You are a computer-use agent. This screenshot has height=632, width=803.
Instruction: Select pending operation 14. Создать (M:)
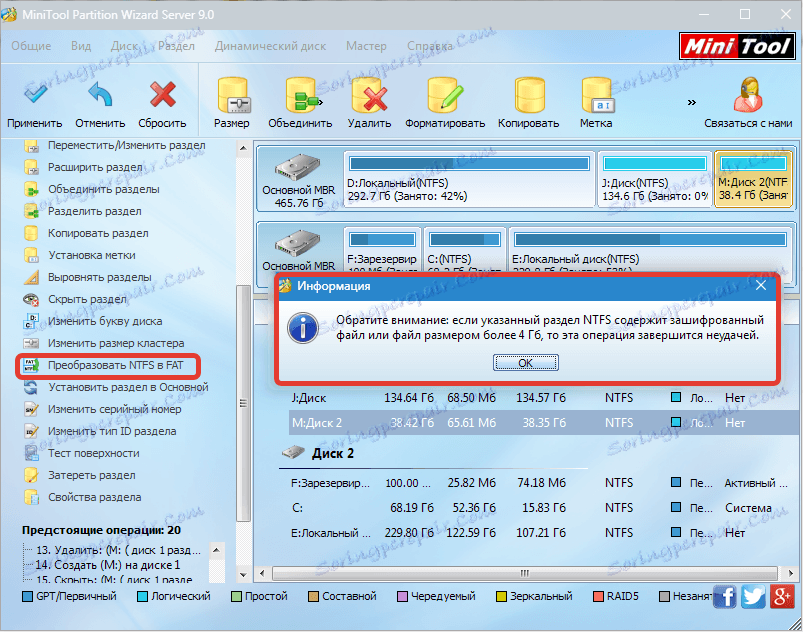pos(108,565)
